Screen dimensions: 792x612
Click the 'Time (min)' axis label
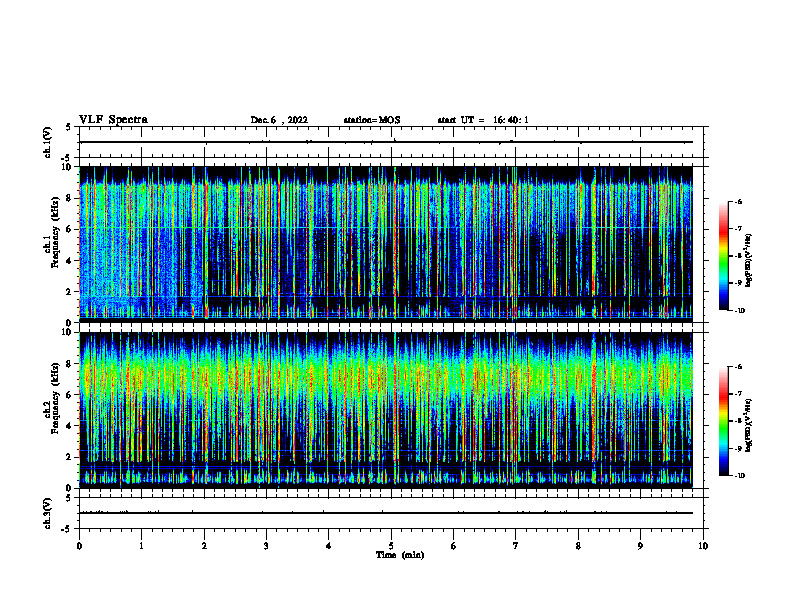tap(400, 555)
